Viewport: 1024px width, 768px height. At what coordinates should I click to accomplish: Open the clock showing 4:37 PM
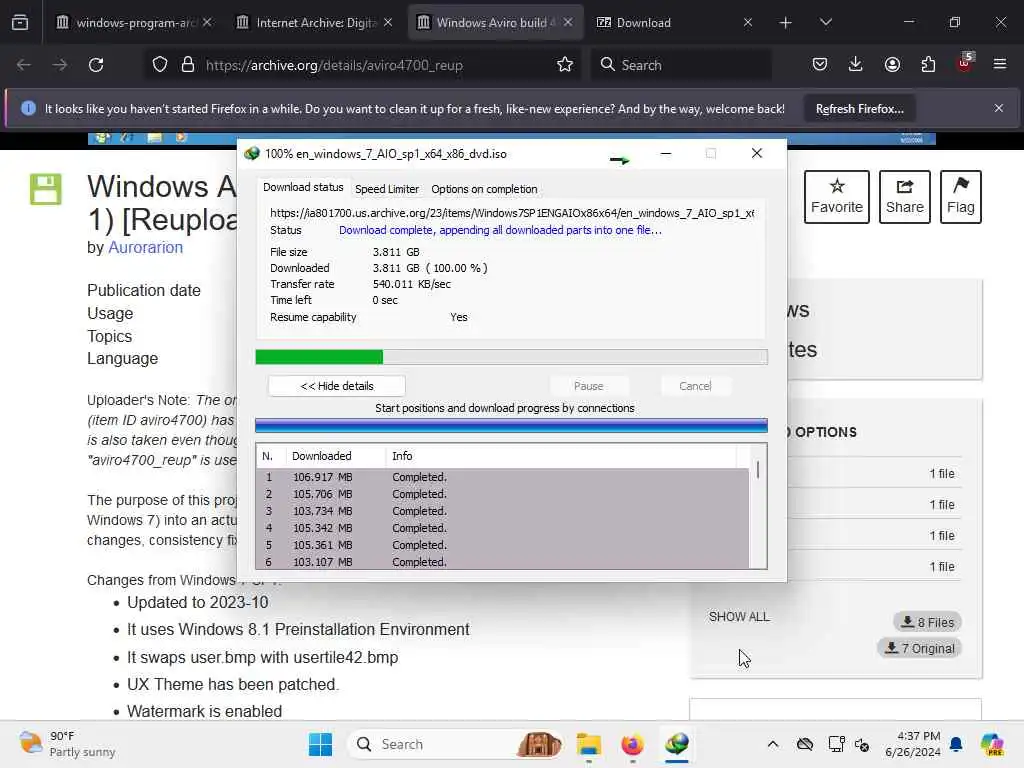point(913,744)
